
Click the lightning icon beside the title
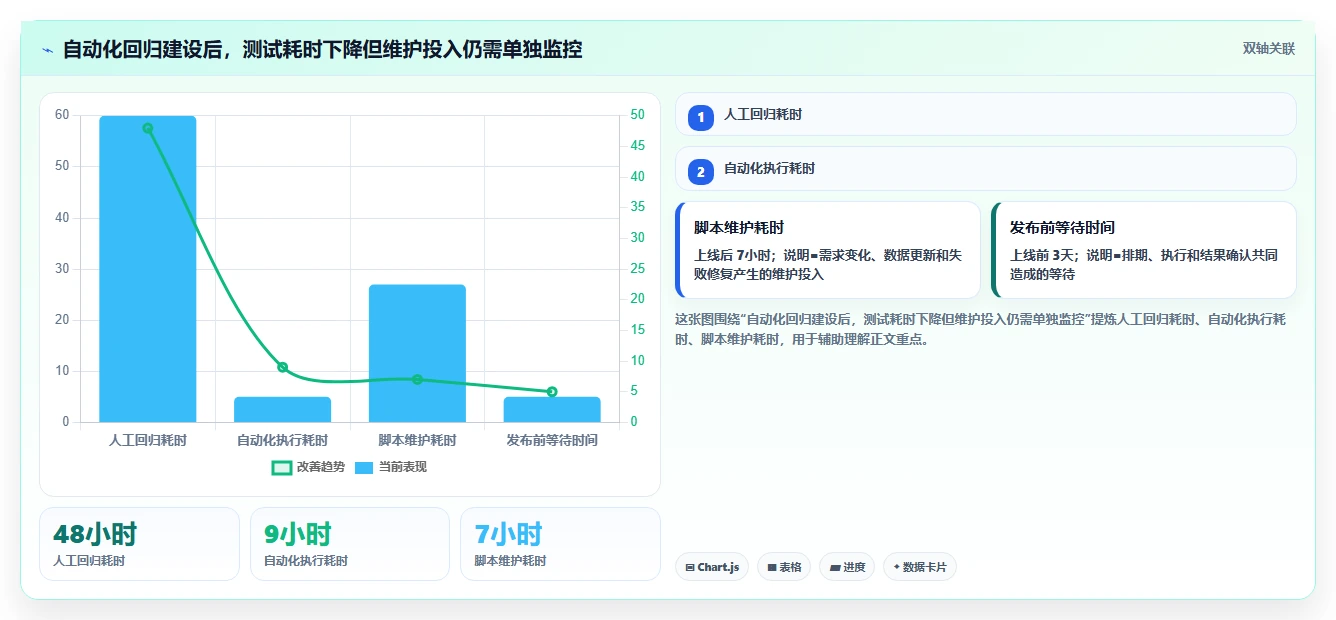pos(47,50)
